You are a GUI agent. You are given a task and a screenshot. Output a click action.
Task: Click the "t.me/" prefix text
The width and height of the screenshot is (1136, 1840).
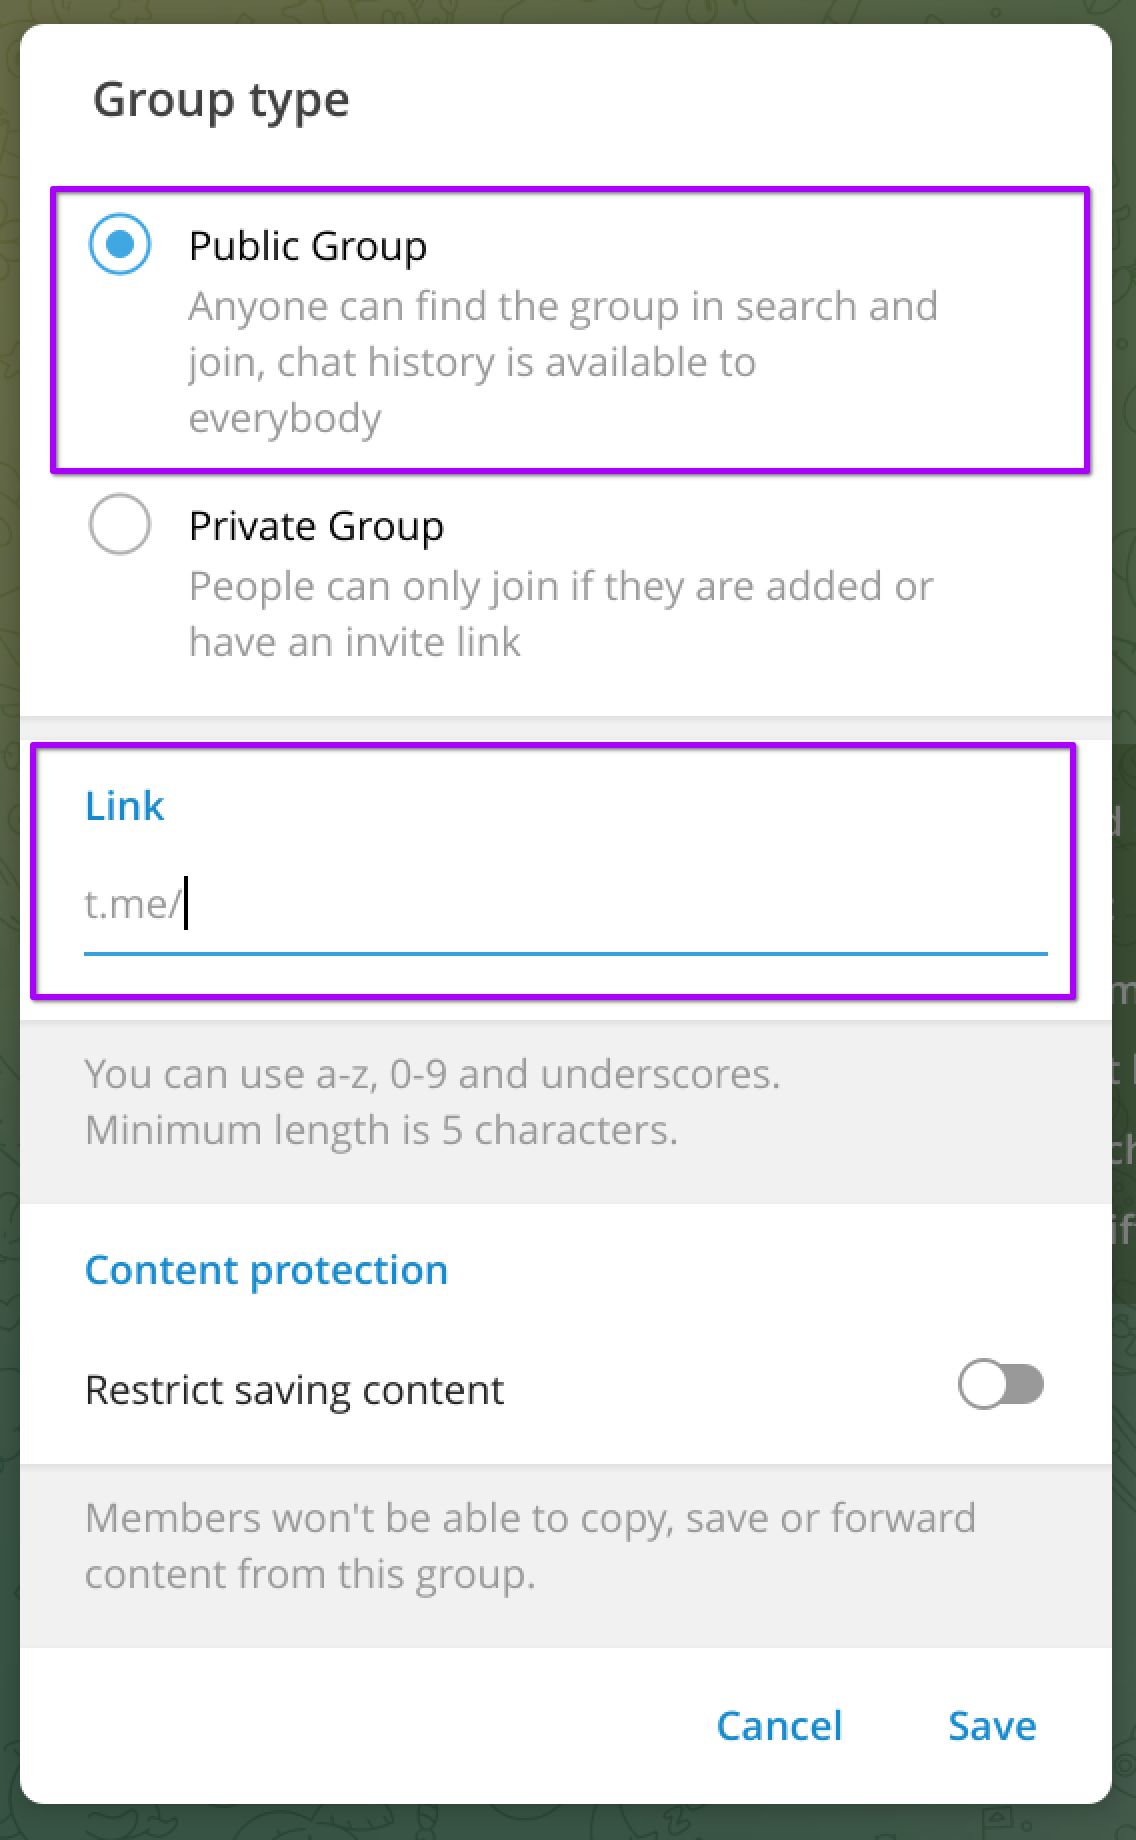(132, 905)
